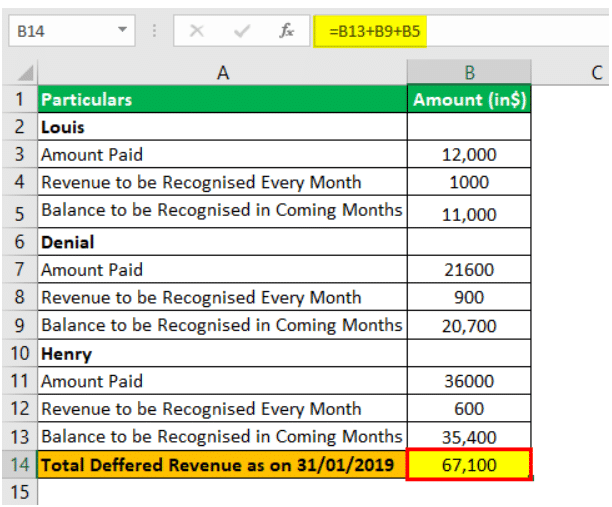Select column C header

pos(571,72)
